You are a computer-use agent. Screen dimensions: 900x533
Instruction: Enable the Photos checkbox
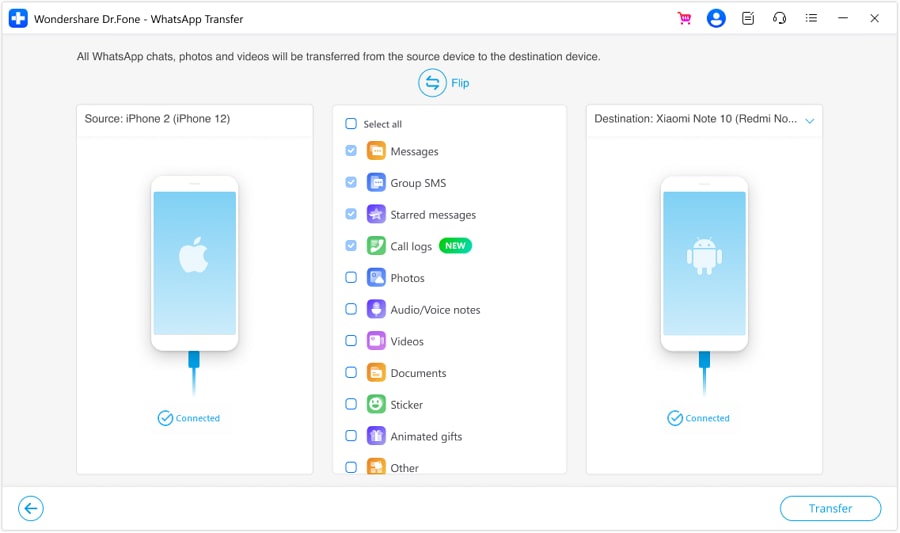click(x=351, y=277)
